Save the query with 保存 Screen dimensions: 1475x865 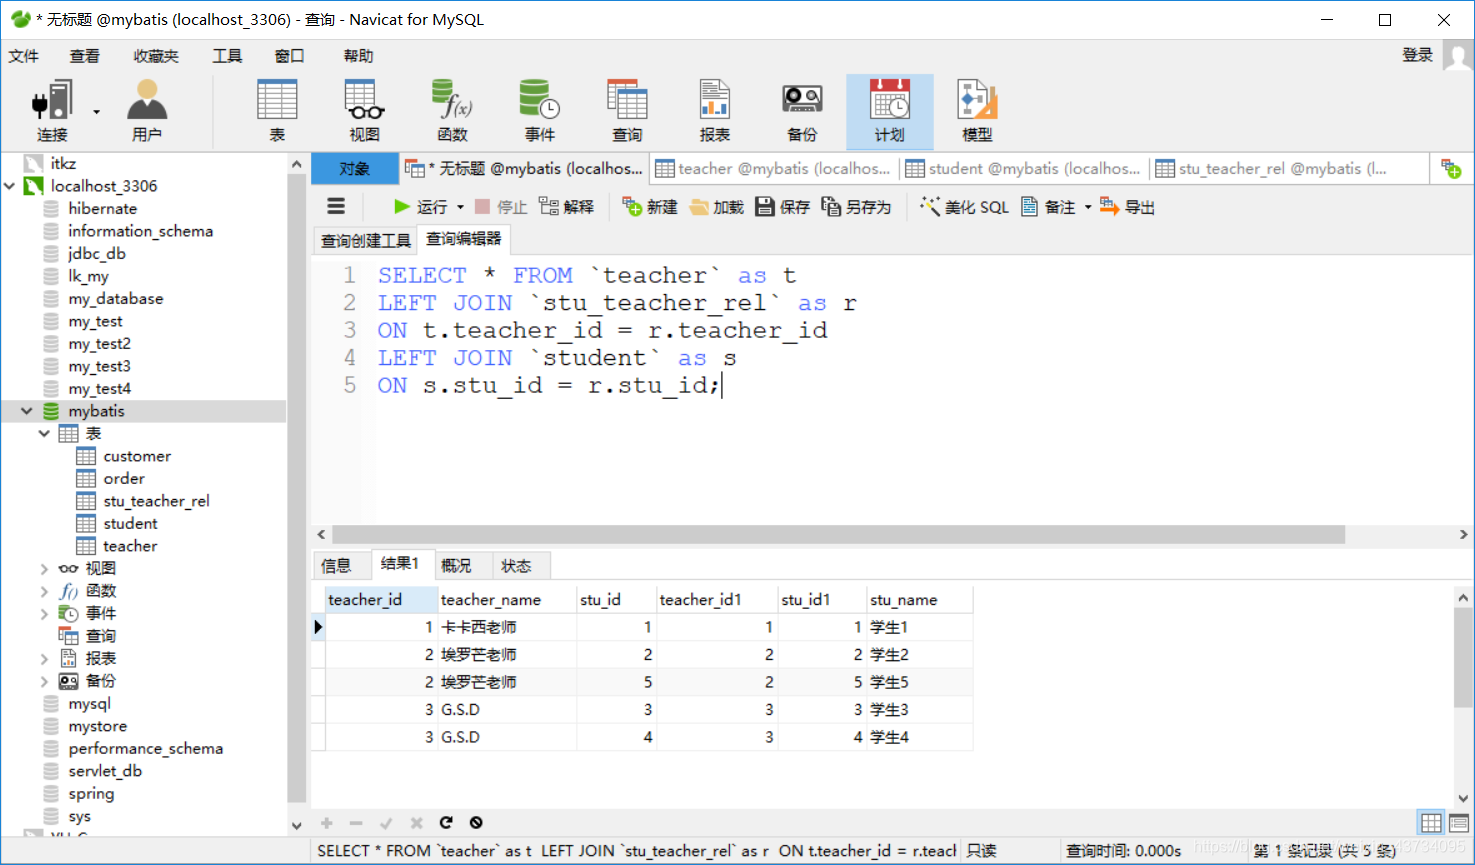[782, 207]
